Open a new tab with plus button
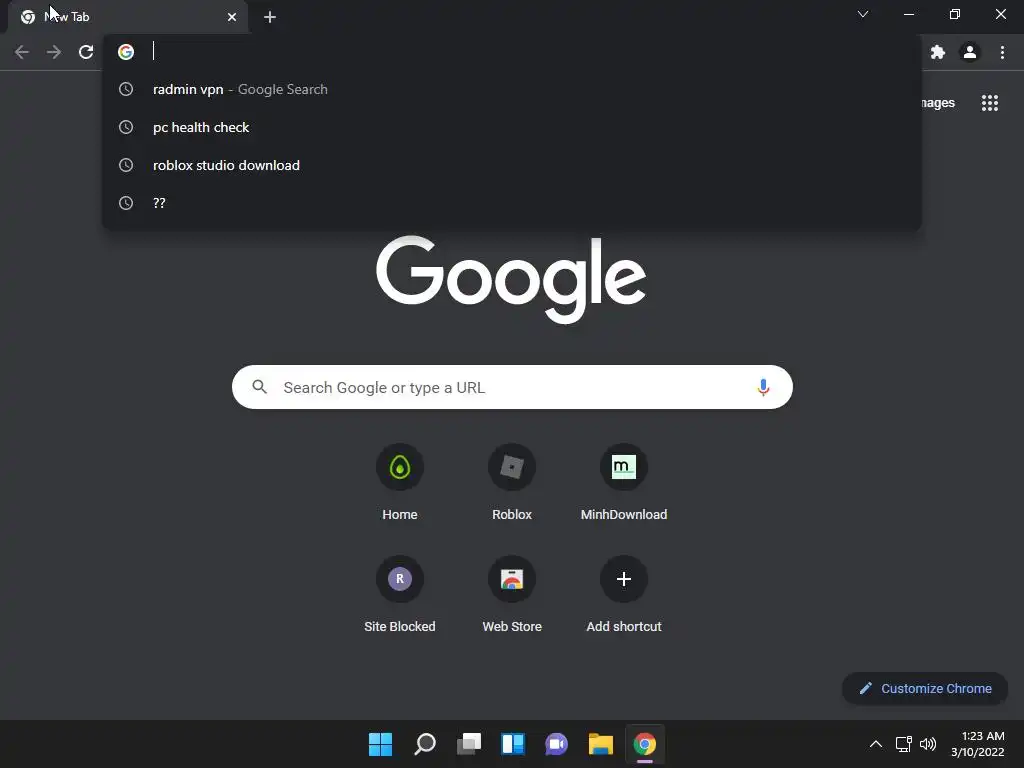 270,17
